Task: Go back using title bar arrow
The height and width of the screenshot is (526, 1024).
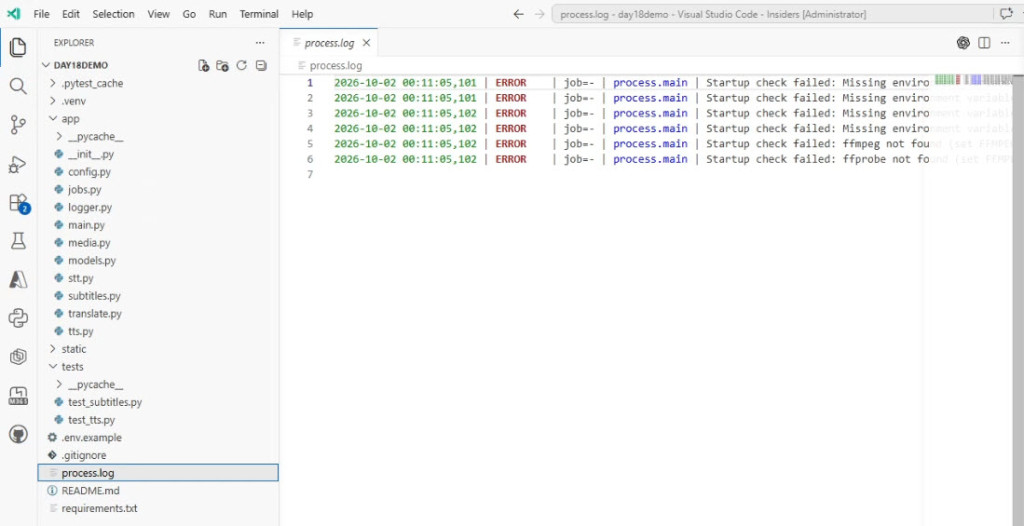Action: (x=518, y=14)
